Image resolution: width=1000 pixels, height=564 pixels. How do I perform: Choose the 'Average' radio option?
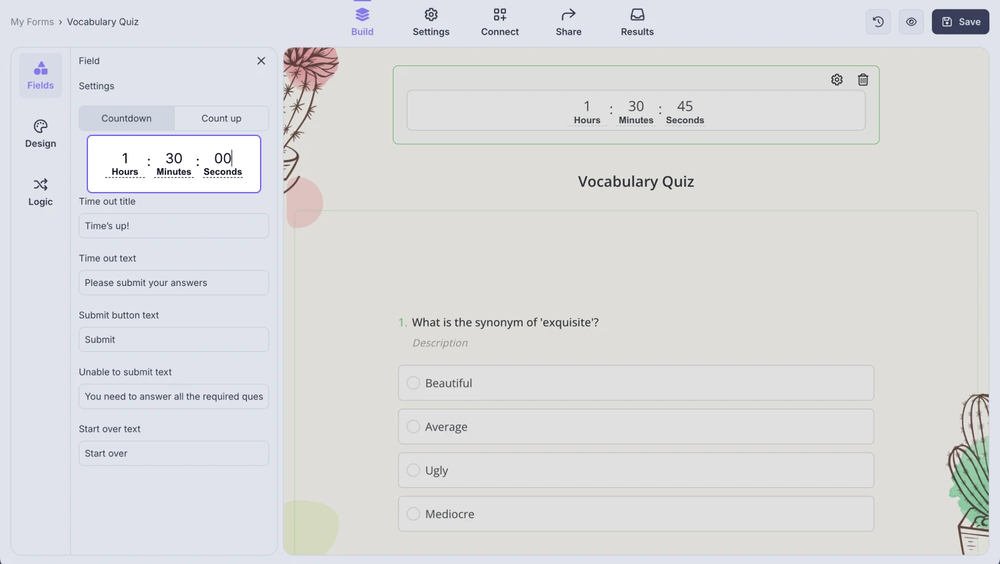pos(413,427)
